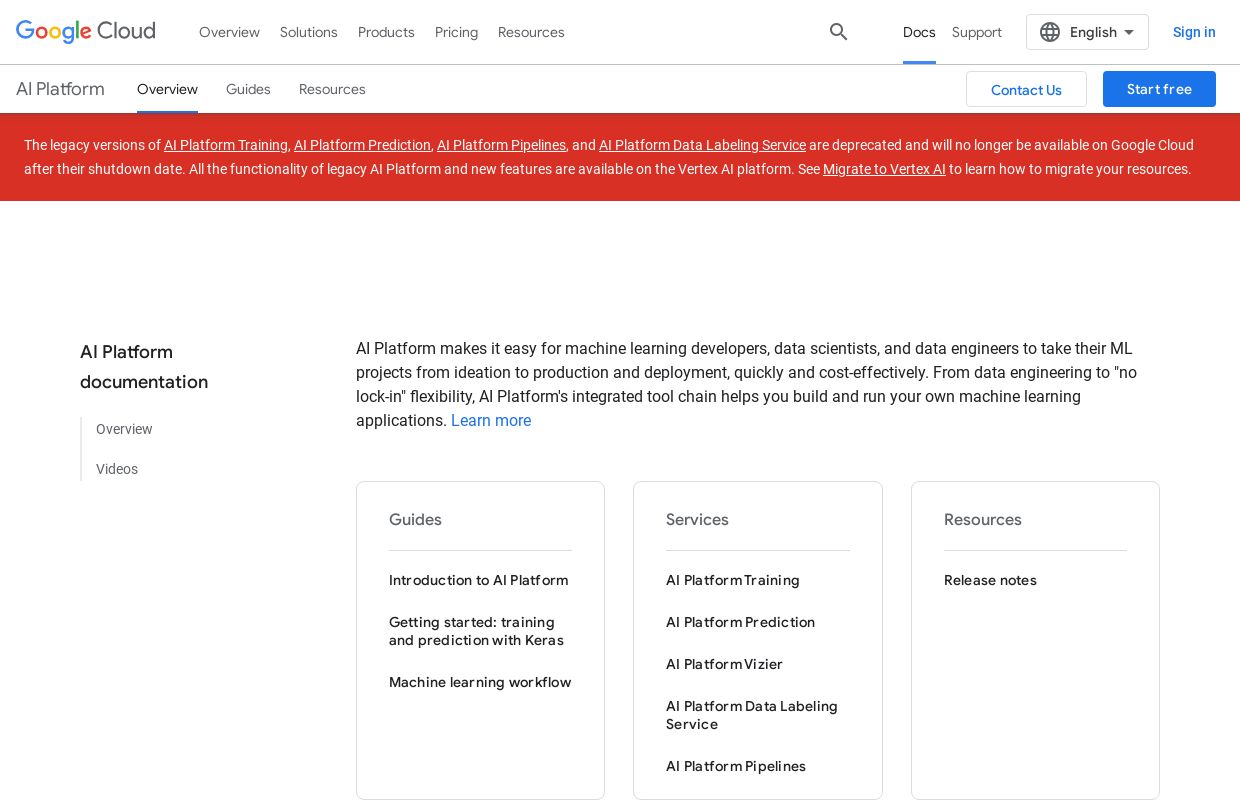Open AI Platform Training in Services card
The image size is (1240, 800).
coord(733,580)
